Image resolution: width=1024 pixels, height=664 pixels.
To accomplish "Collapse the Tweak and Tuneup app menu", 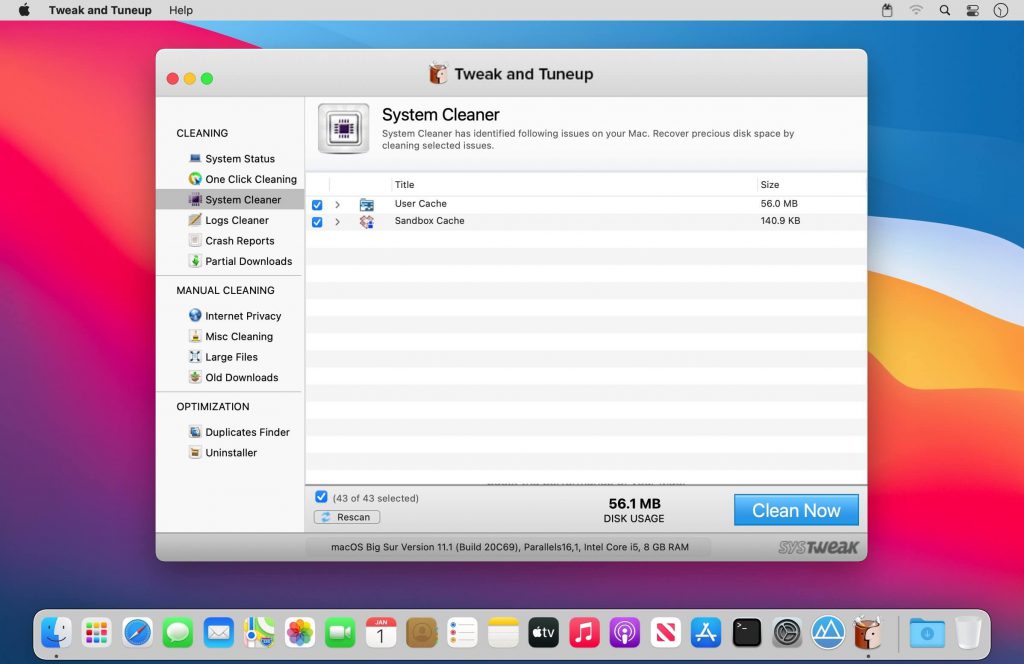I will 100,10.
